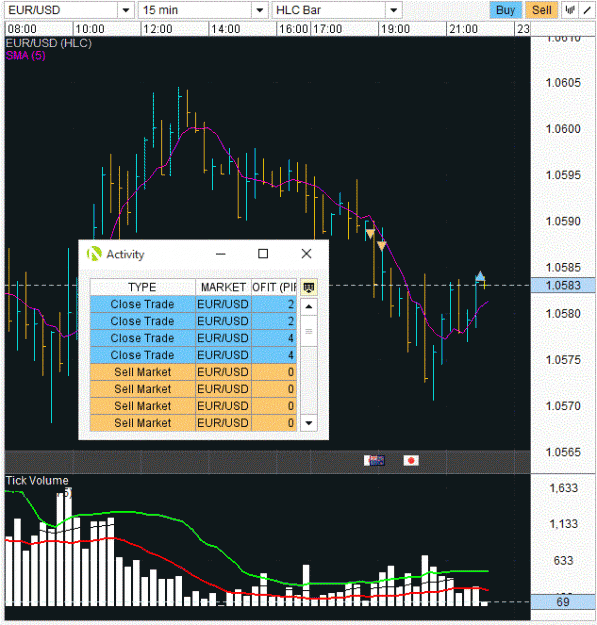Close the Activity window
The width and height of the screenshot is (597, 625).
pos(306,254)
